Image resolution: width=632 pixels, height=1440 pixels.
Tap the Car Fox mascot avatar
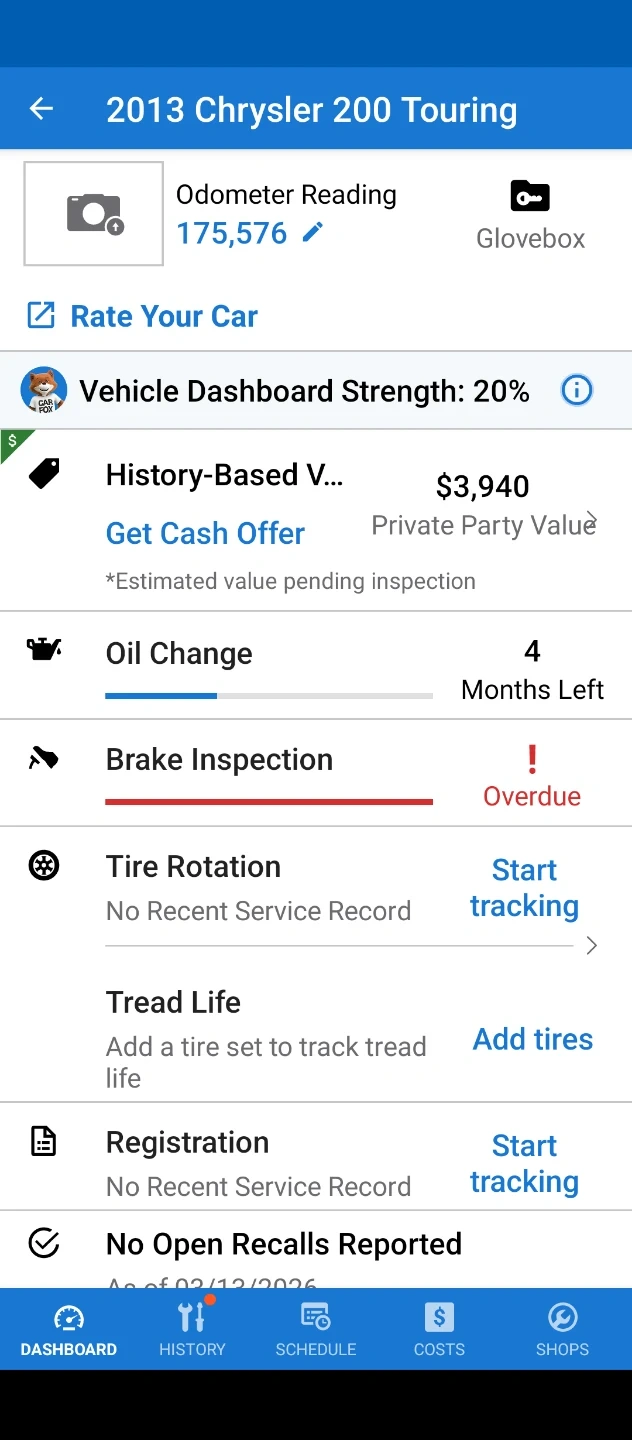tap(44, 390)
